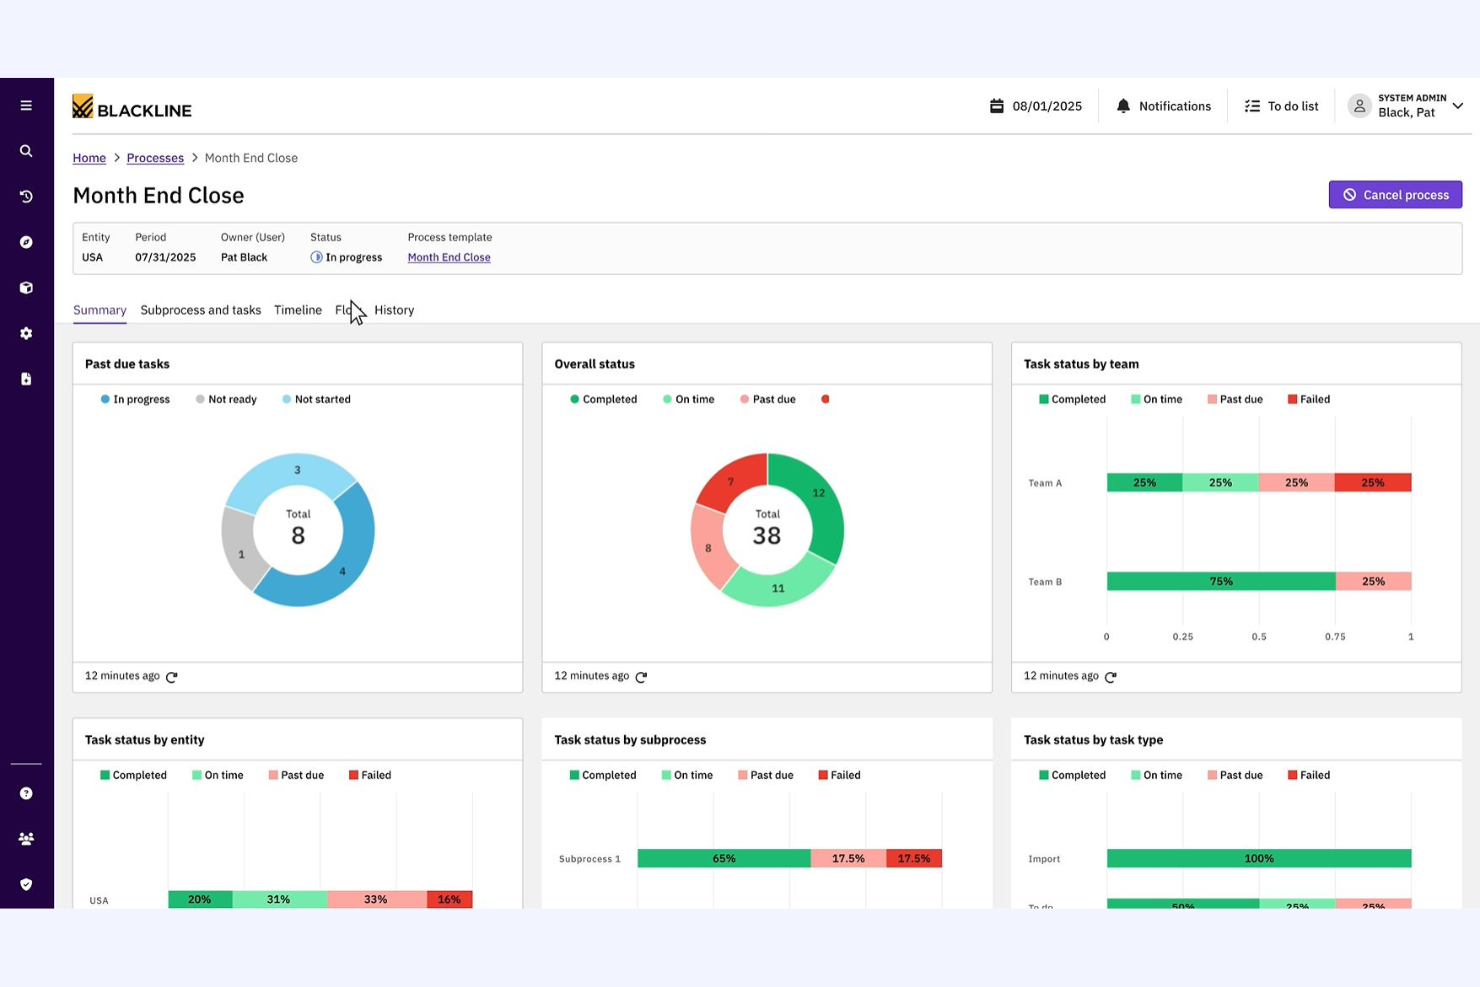Open the To do list
This screenshot has width=1480, height=987.
click(x=1281, y=105)
